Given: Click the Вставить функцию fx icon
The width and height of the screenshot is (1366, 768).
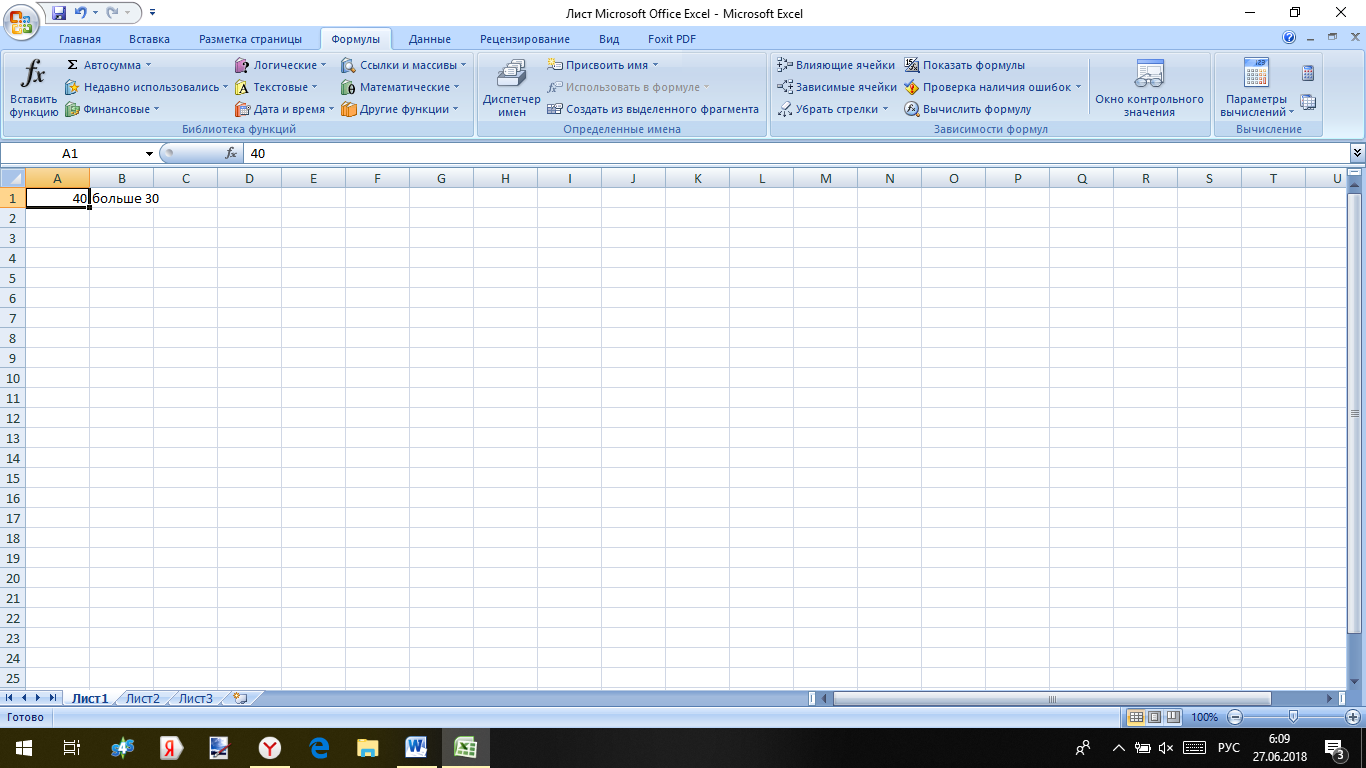Looking at the screenshot, I should click(34, 76).
